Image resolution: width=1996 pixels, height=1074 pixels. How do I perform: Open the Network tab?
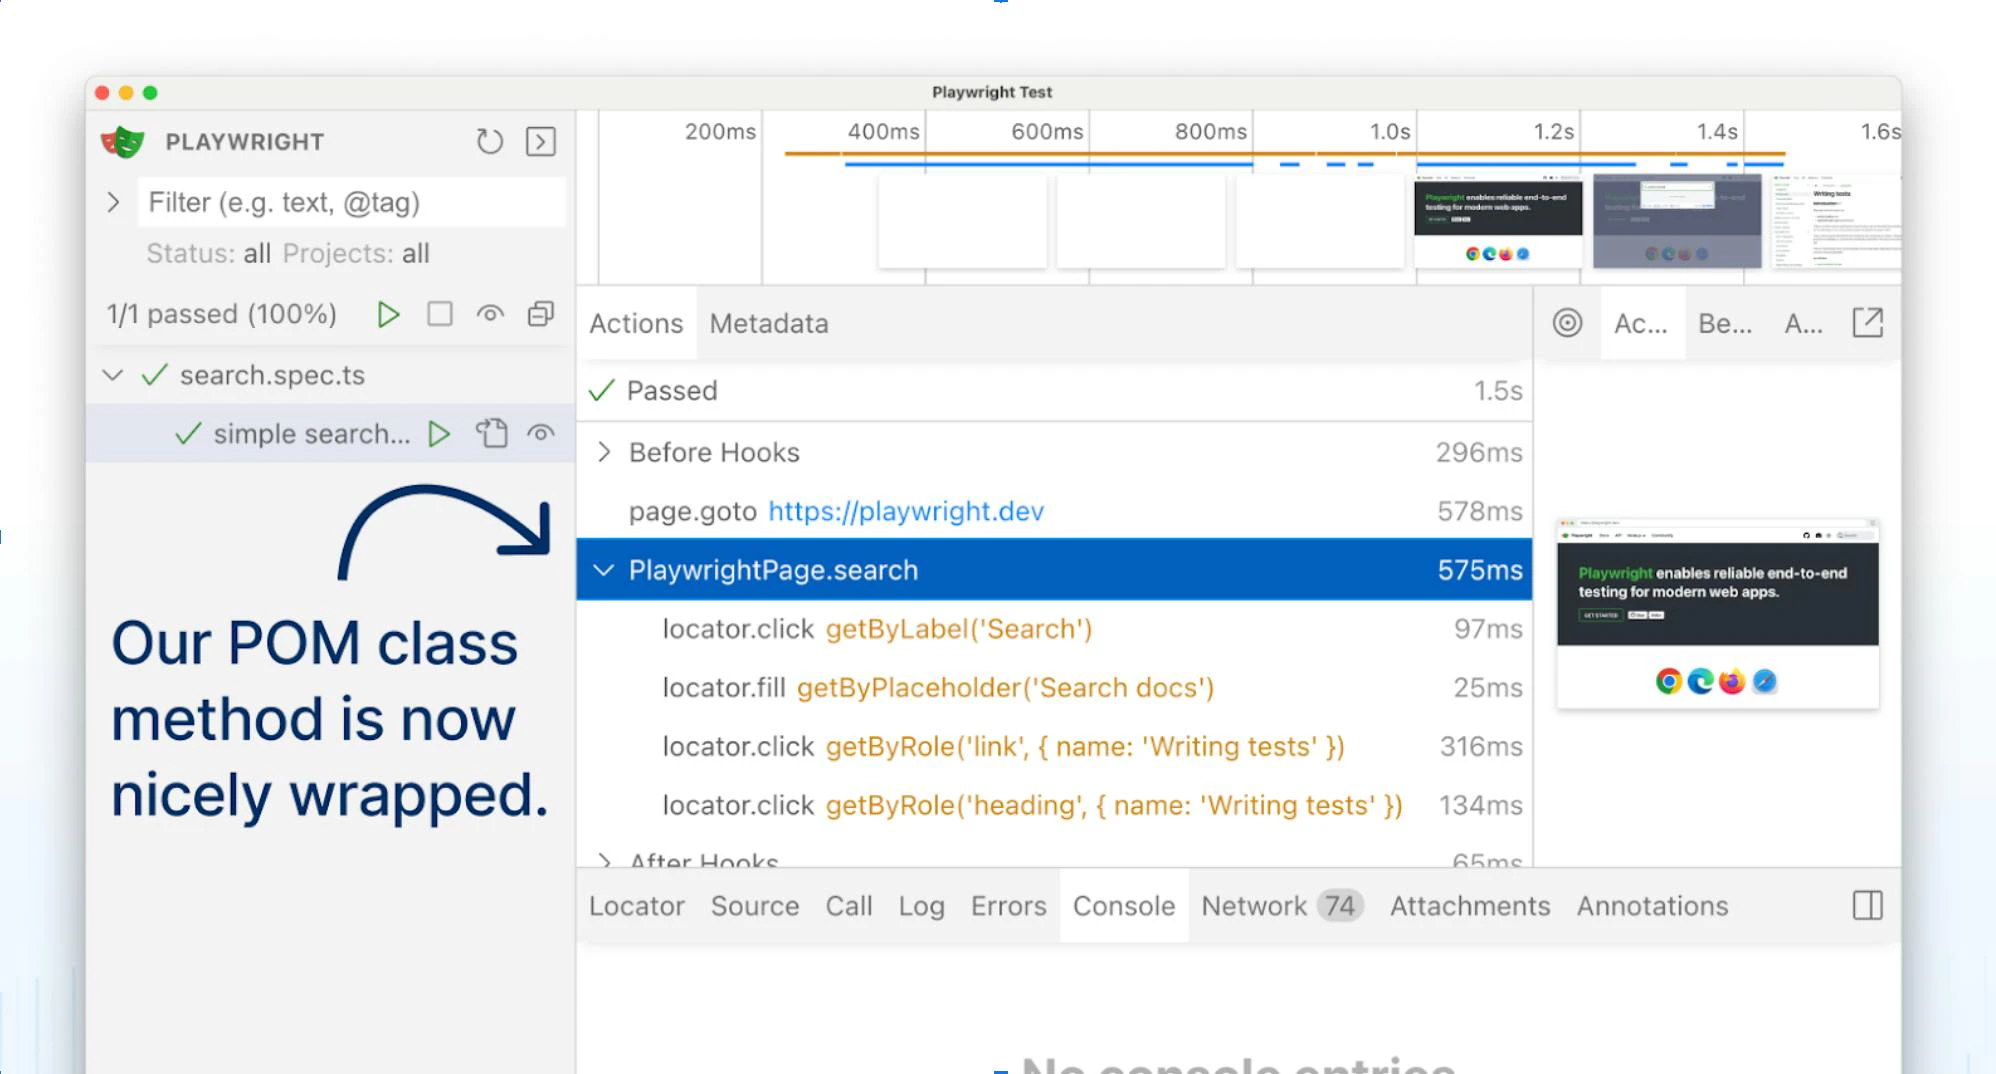point(1282,906)
